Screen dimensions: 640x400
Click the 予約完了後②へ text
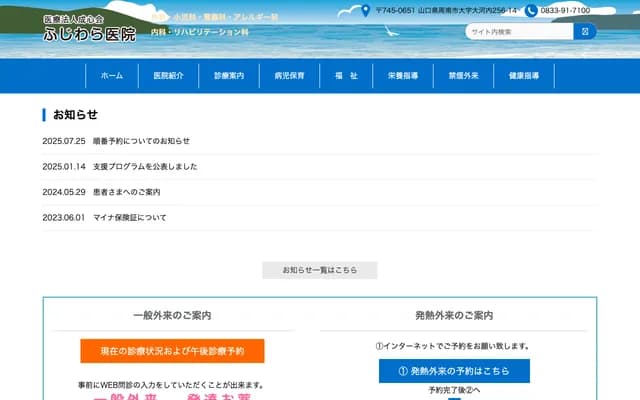[454, 390]
